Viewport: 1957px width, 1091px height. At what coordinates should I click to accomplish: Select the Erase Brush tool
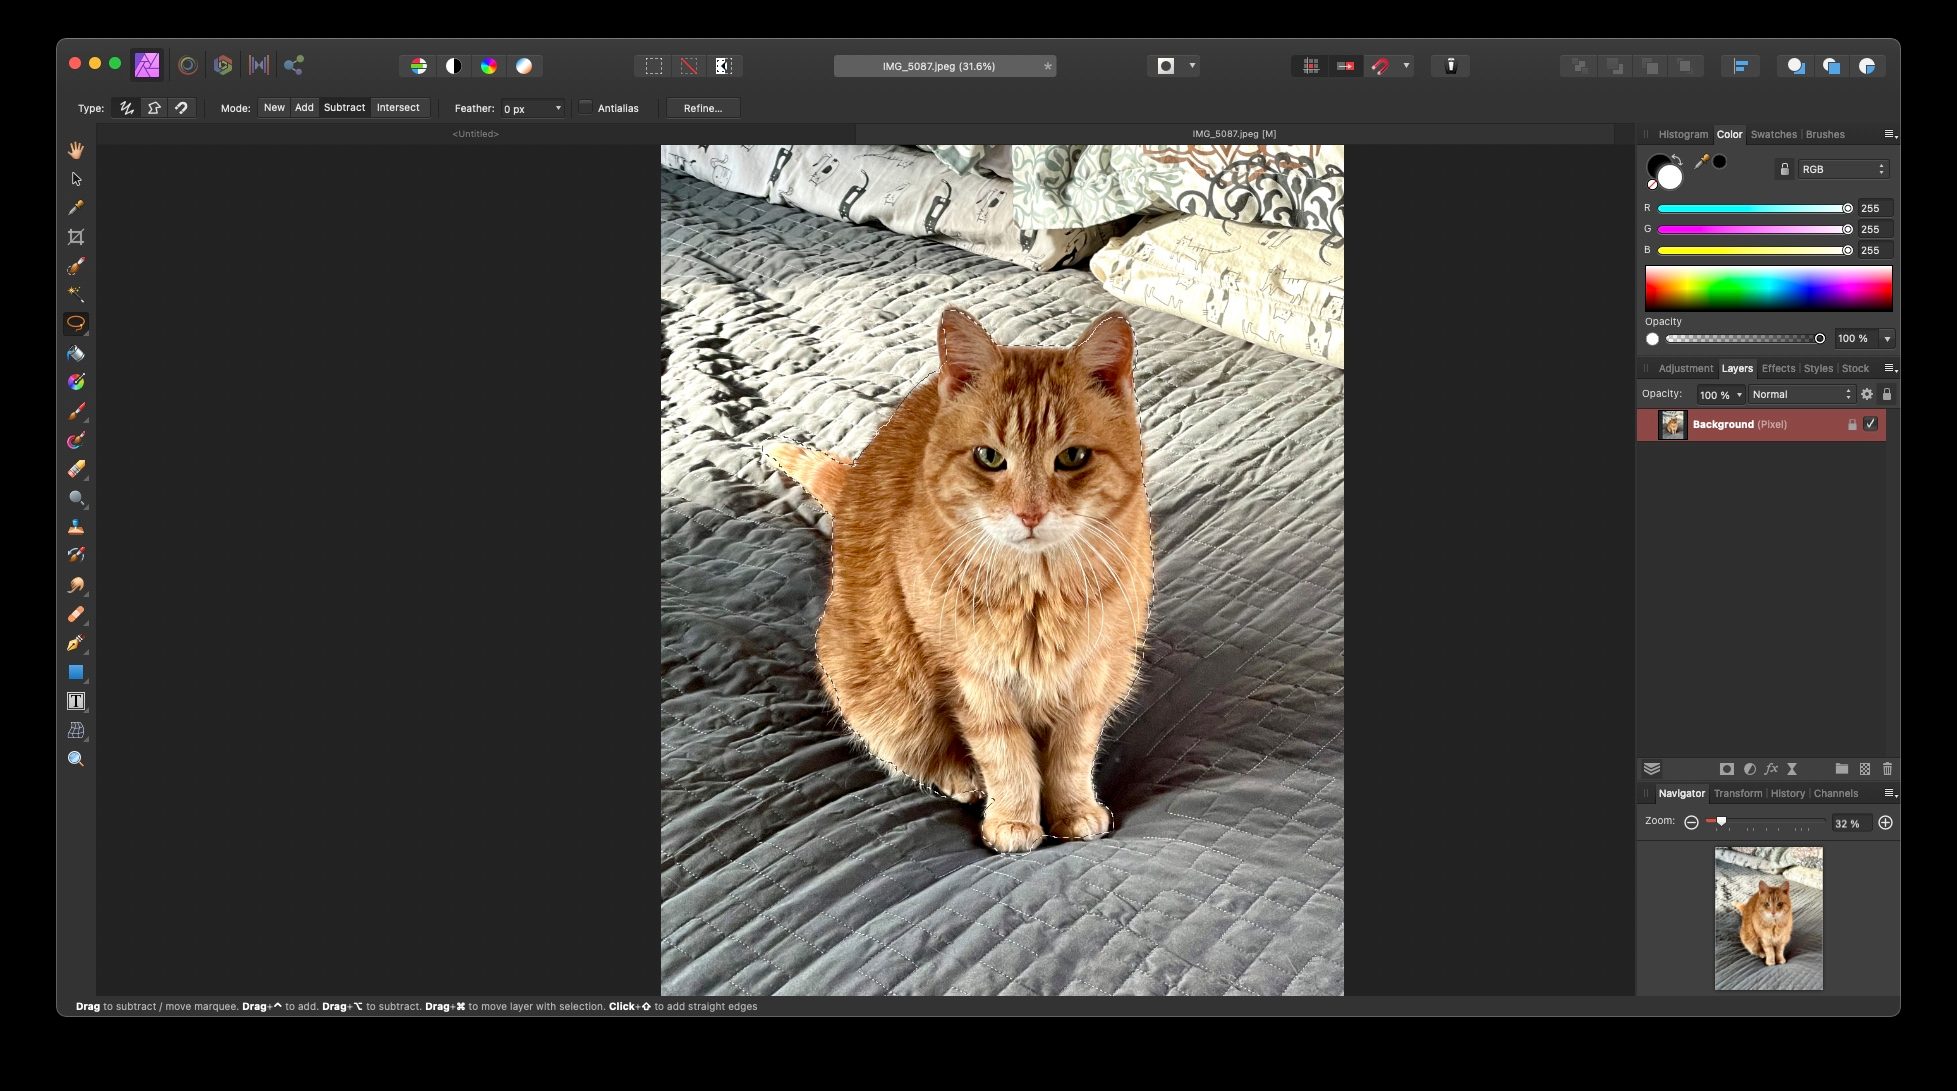click(x=76, y=469)
